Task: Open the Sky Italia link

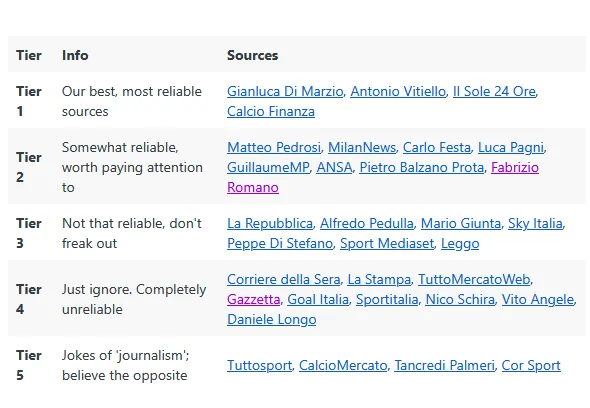Action: (535, 224)
